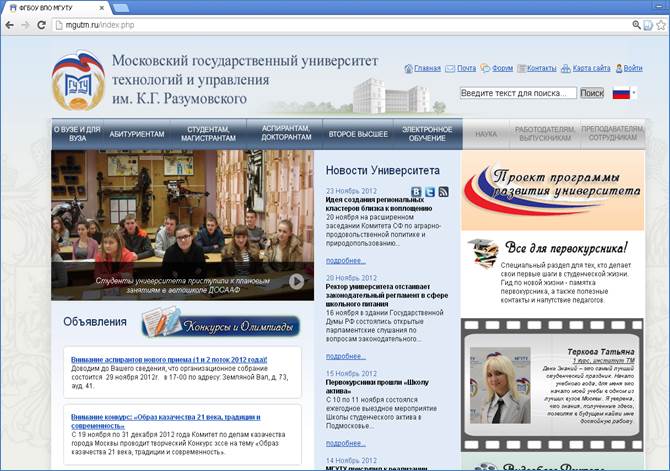Open the РАБОТОДАТЕЛЯМ, ВЫПУСКНИКАМ menu

click(x=545, y=134)
